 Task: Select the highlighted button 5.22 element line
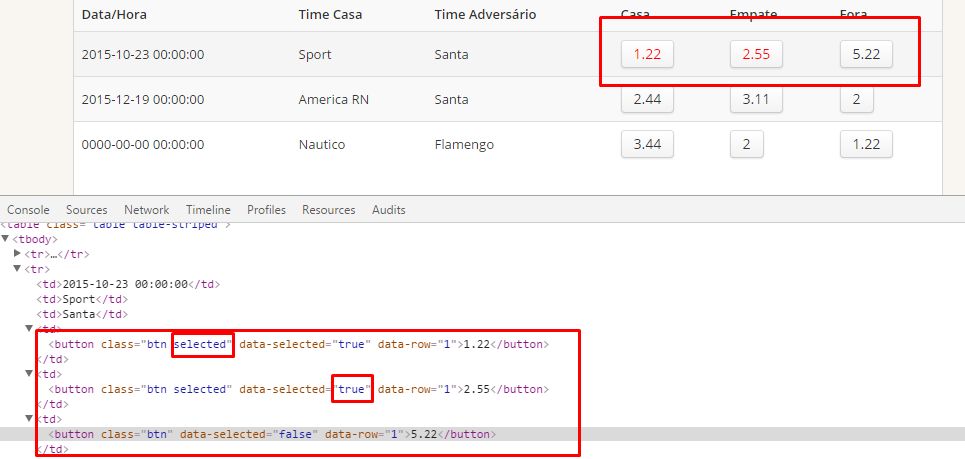(x=272, y=434)
